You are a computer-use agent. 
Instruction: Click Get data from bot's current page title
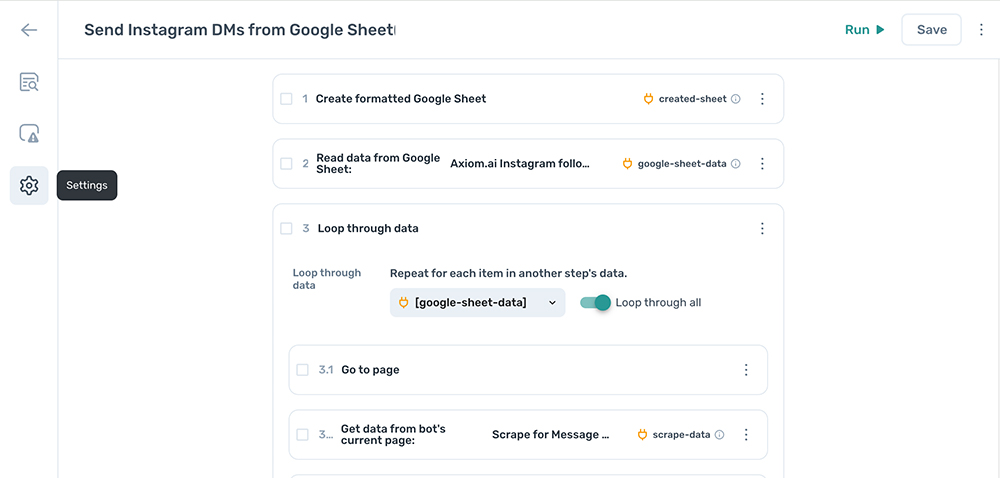point(393,435)
